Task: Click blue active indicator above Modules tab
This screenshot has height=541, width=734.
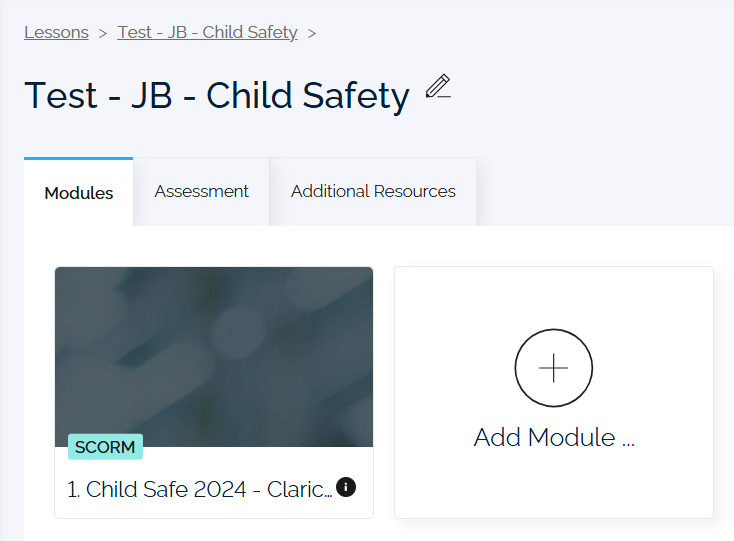Action: 79,159
